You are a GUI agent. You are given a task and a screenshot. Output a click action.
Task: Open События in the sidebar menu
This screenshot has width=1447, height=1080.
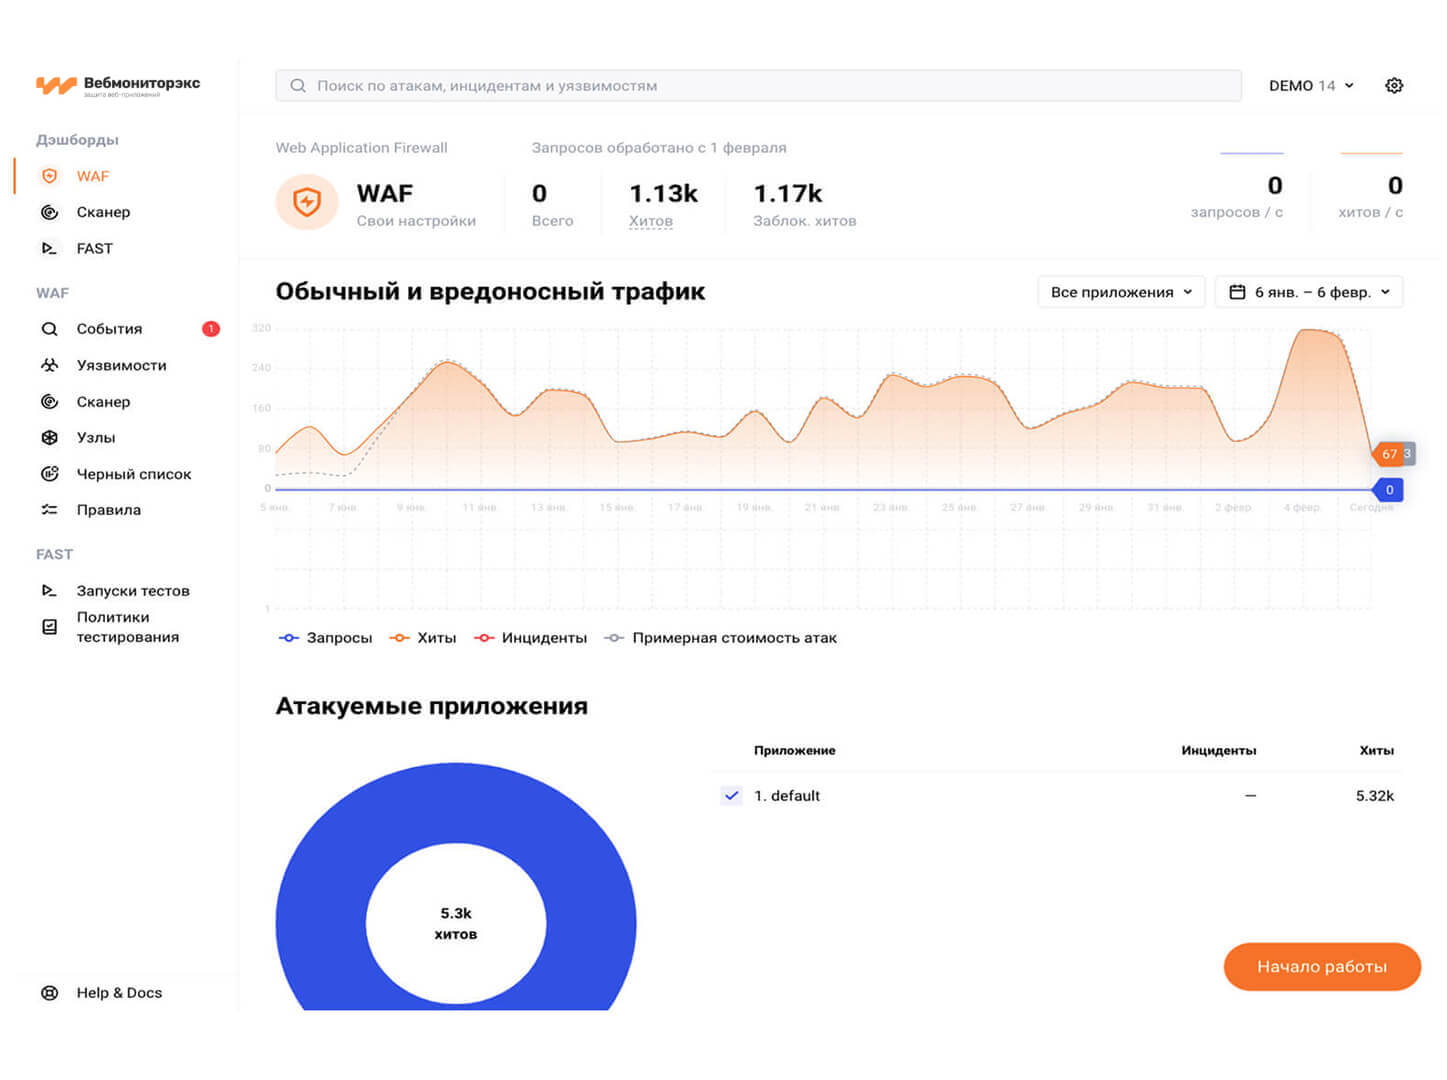[109, 329]
